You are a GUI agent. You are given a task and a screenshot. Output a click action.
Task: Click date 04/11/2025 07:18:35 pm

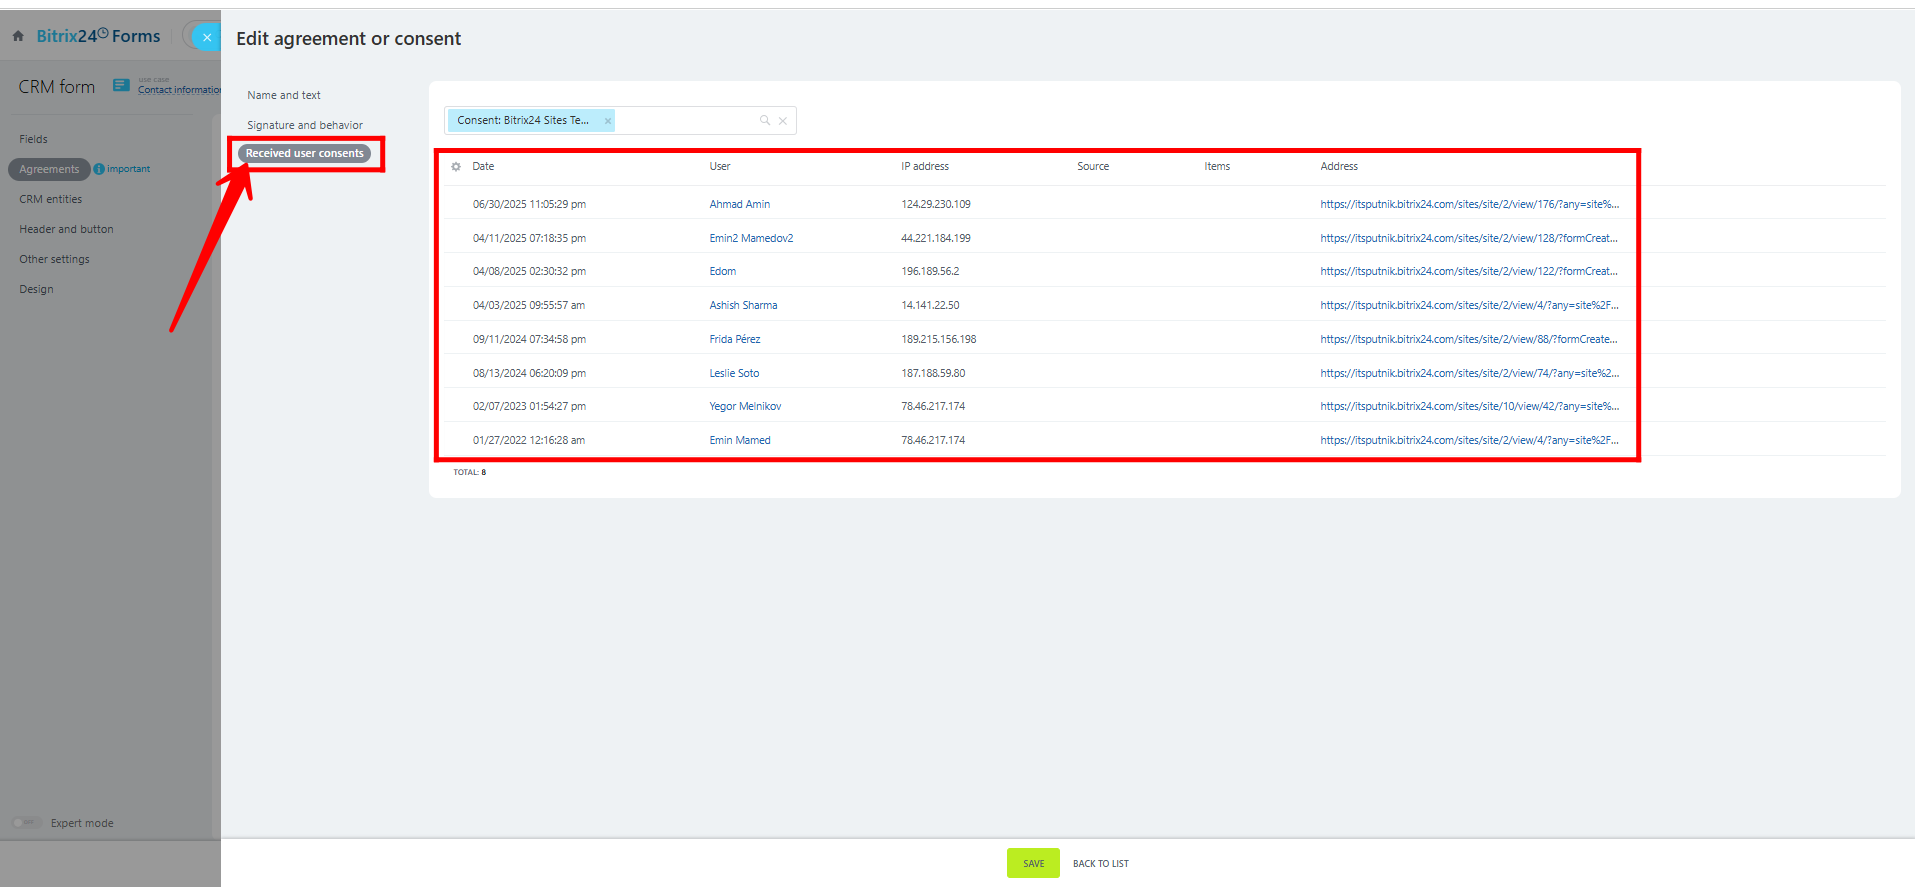(529, 238)
